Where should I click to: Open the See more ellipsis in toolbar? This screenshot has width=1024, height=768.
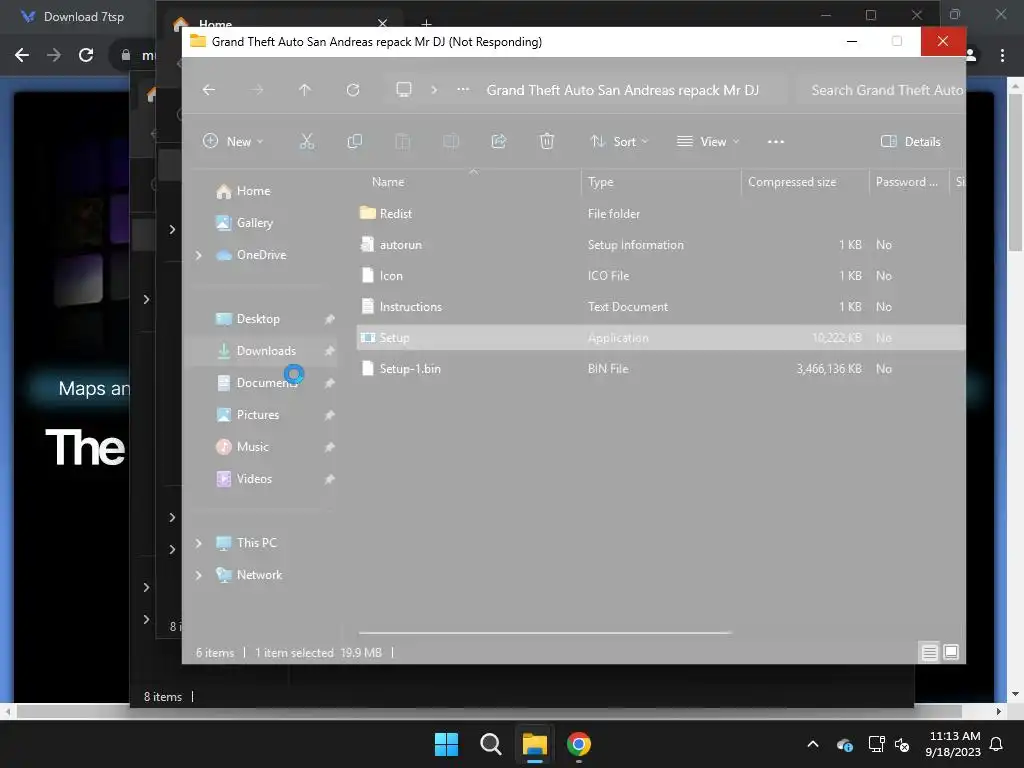pos(776,142)
